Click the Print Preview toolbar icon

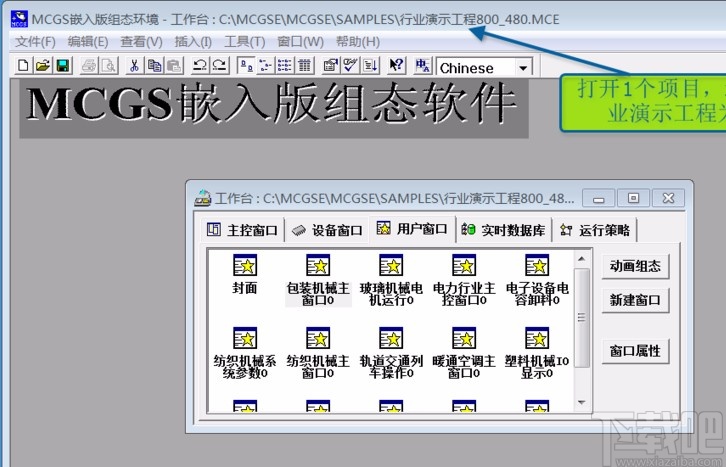(109, 66)
